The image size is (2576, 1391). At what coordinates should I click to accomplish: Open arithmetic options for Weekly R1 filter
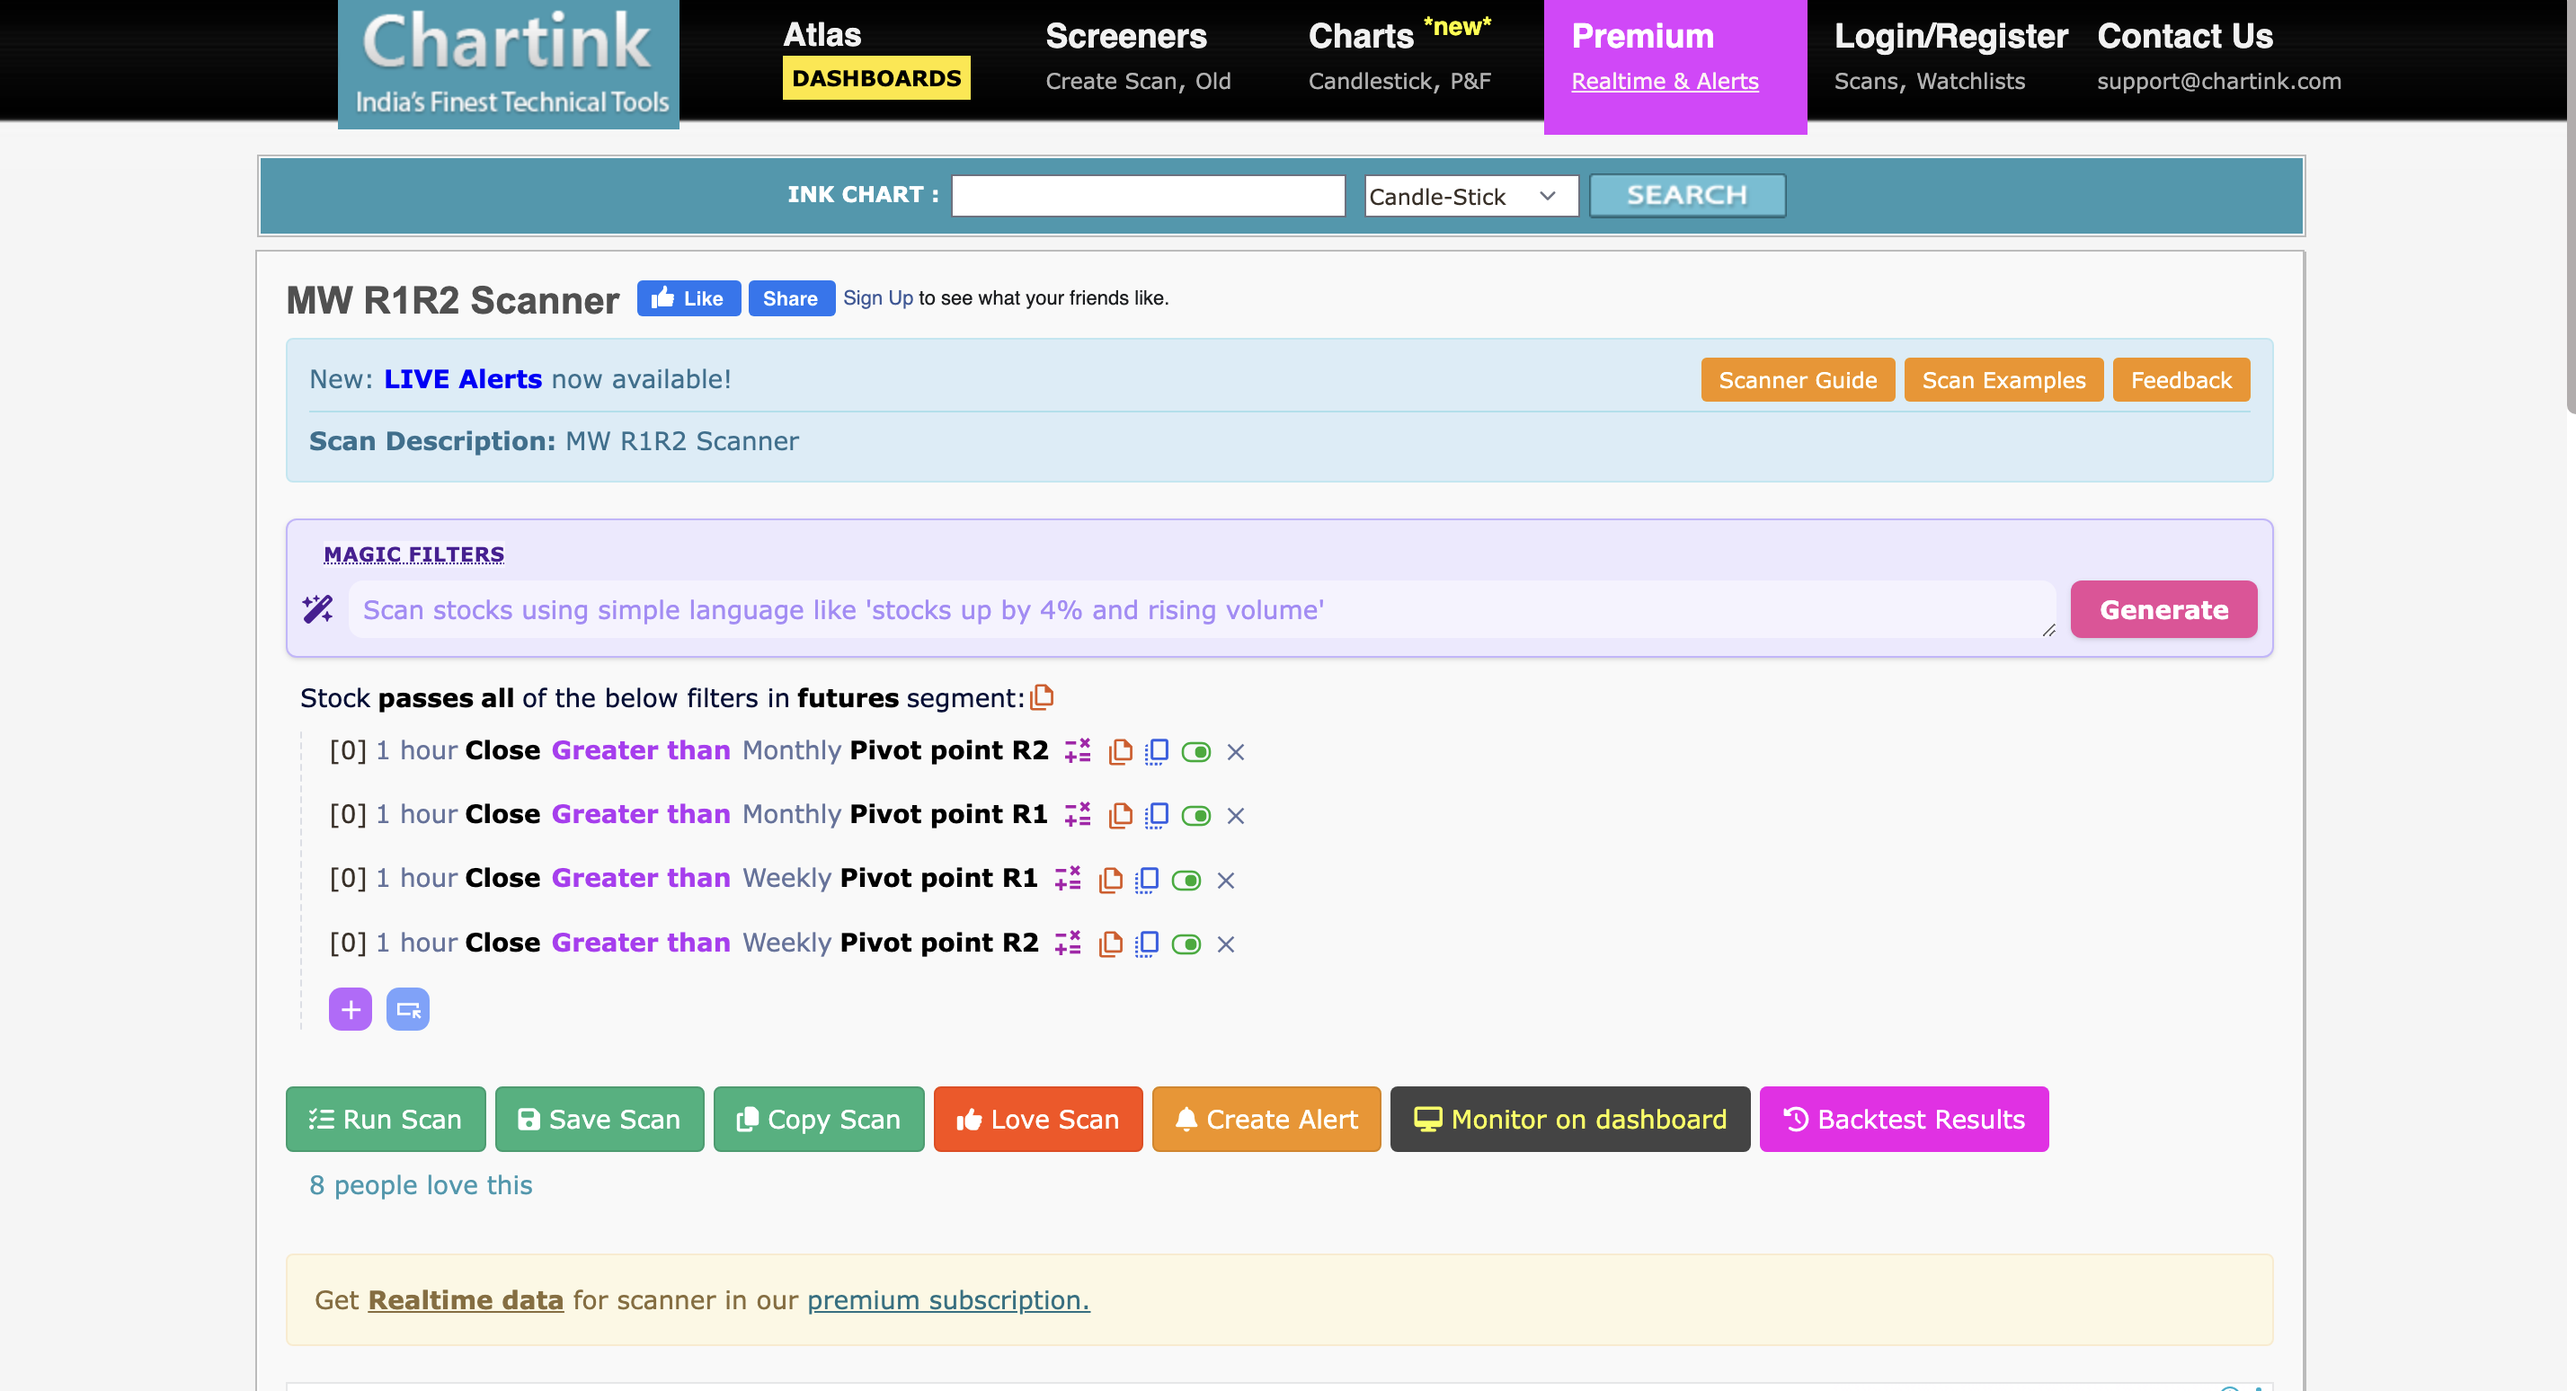(1067, 879)
